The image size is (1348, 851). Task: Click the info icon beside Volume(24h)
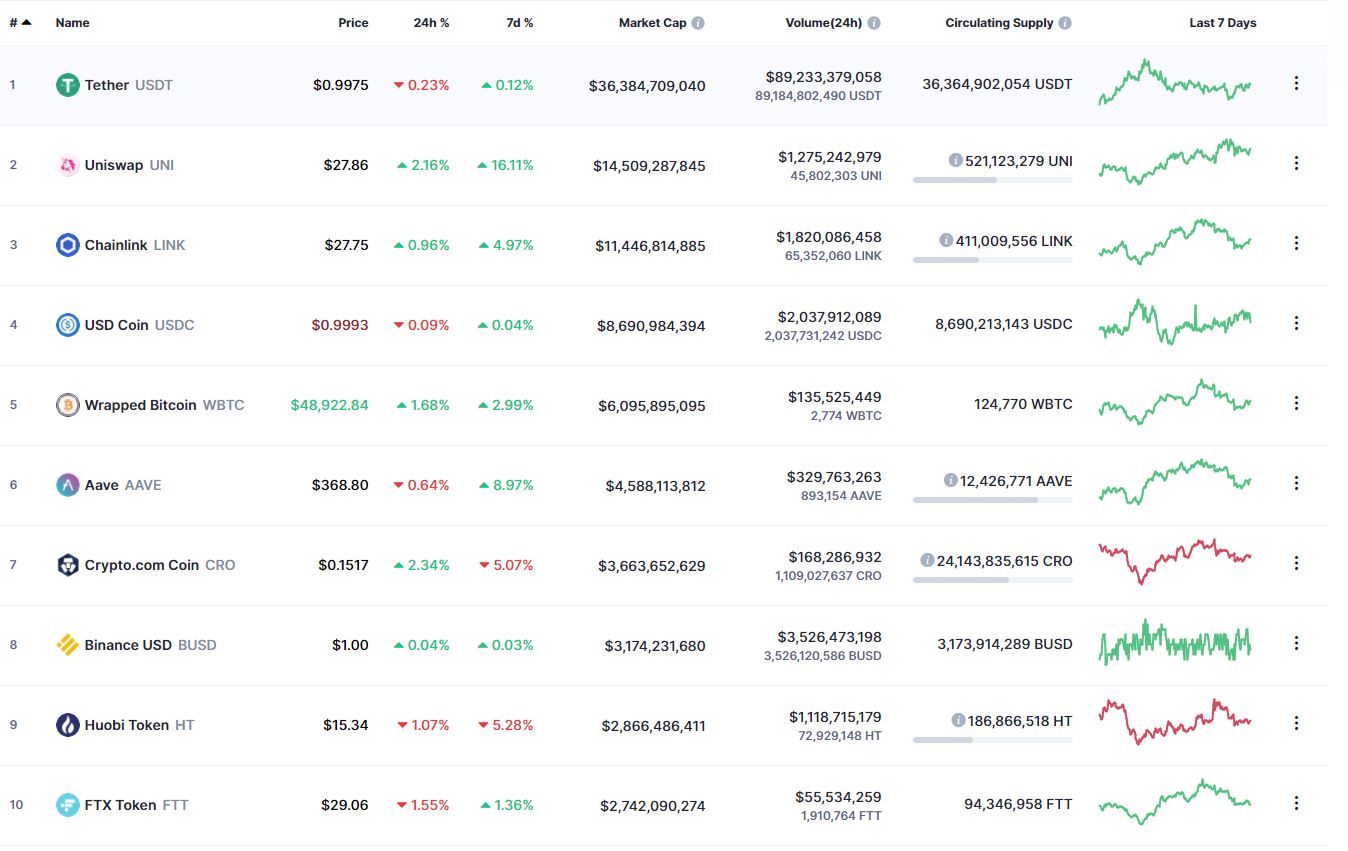click(x=874, y=23)
